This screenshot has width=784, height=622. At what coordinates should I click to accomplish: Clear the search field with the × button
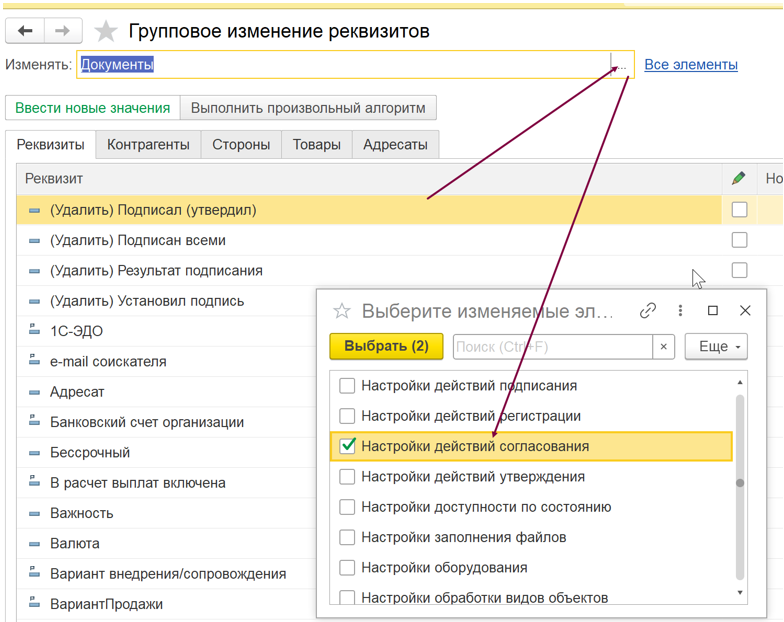pyautogui.click(x=664, y=347)
